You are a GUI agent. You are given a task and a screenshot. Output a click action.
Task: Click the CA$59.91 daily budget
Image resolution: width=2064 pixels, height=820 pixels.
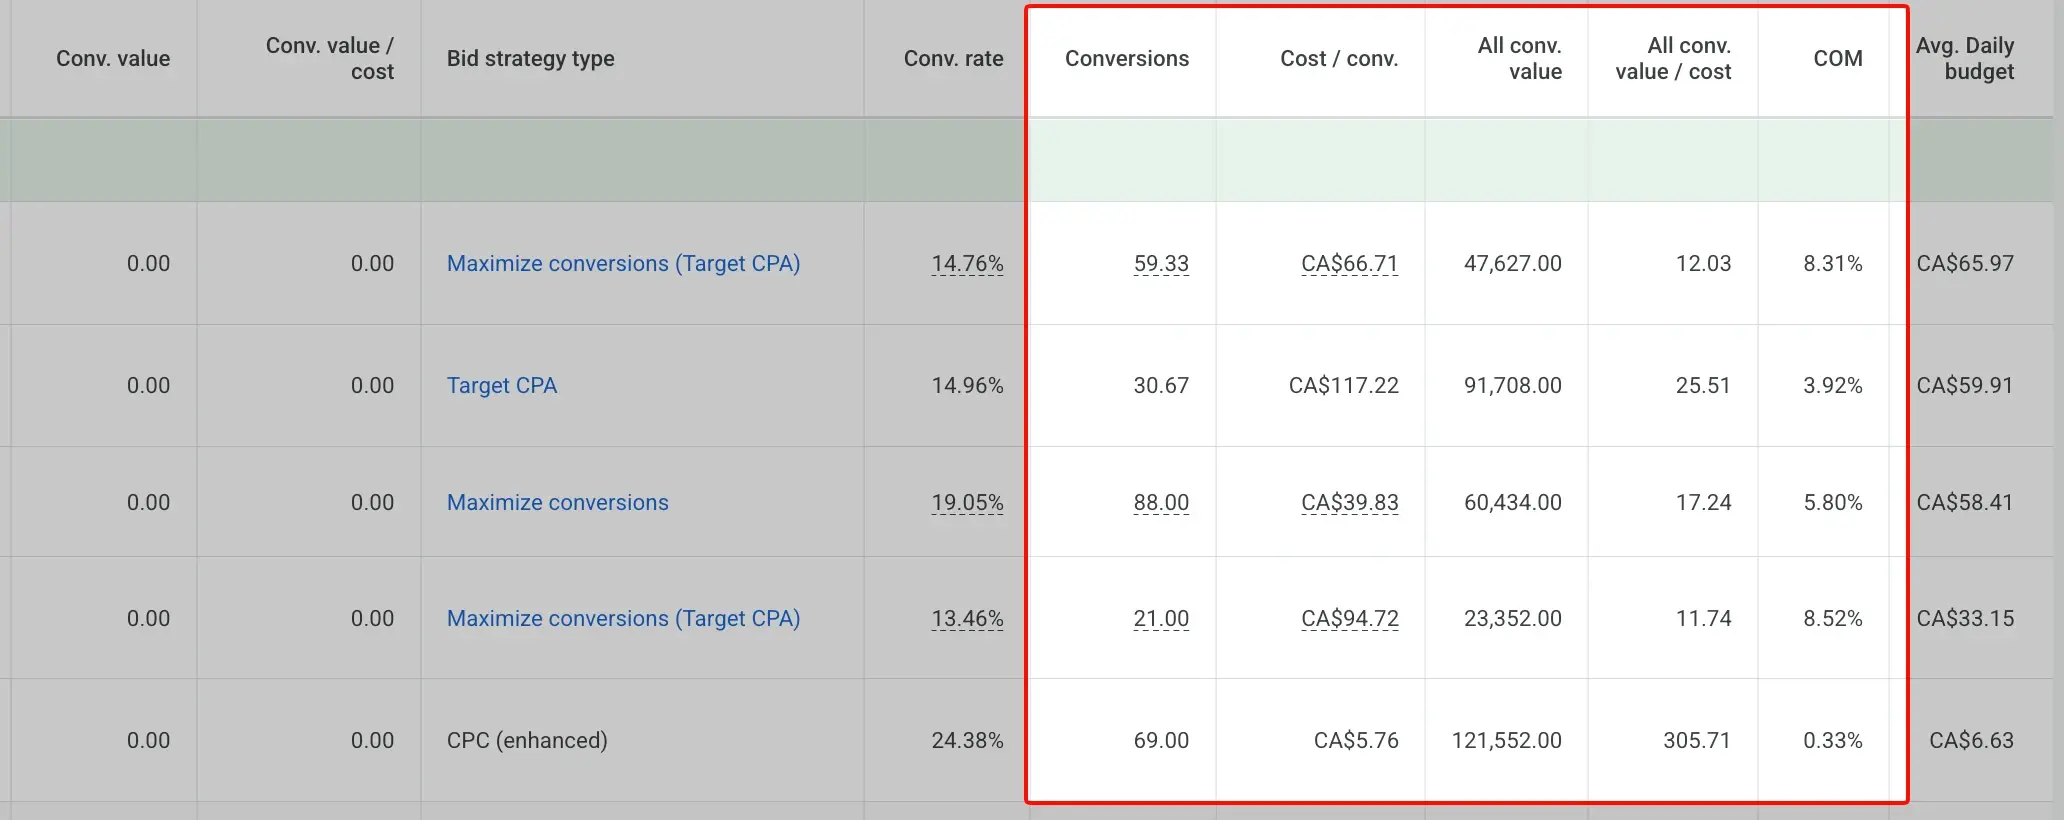point(1965,385)
